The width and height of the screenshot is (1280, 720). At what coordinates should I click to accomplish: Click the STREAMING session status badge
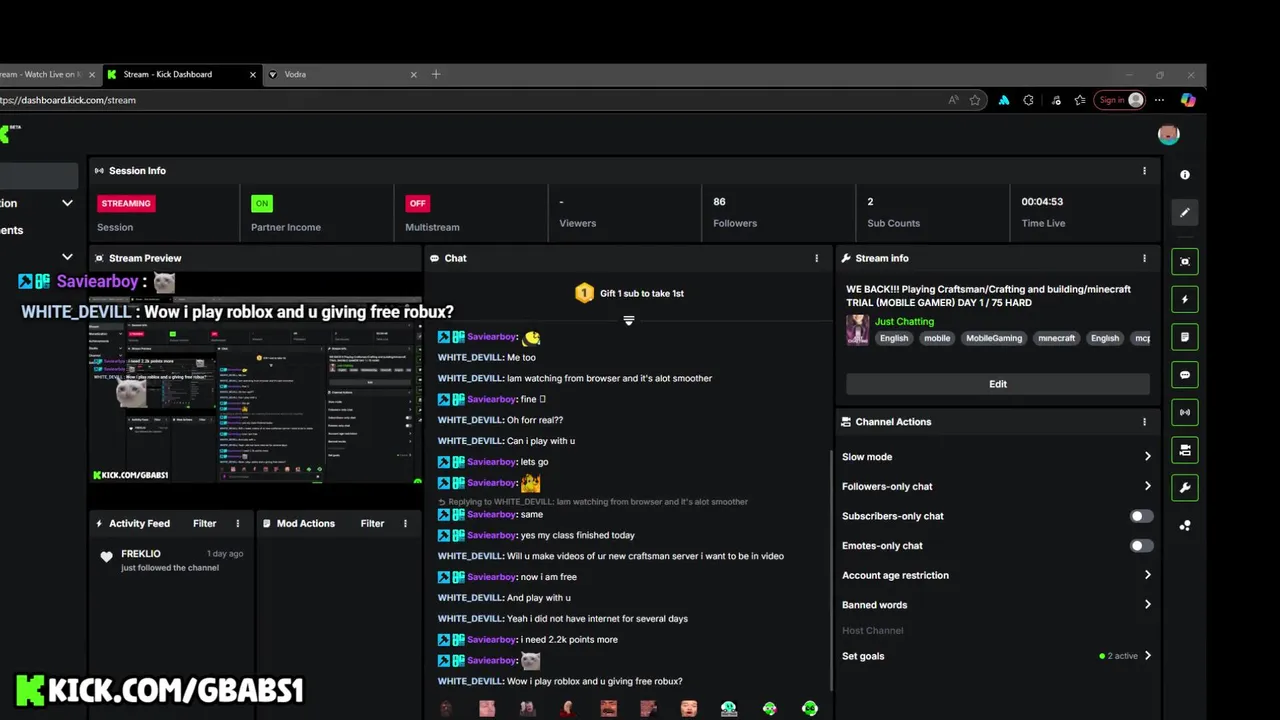click(126, 203)
